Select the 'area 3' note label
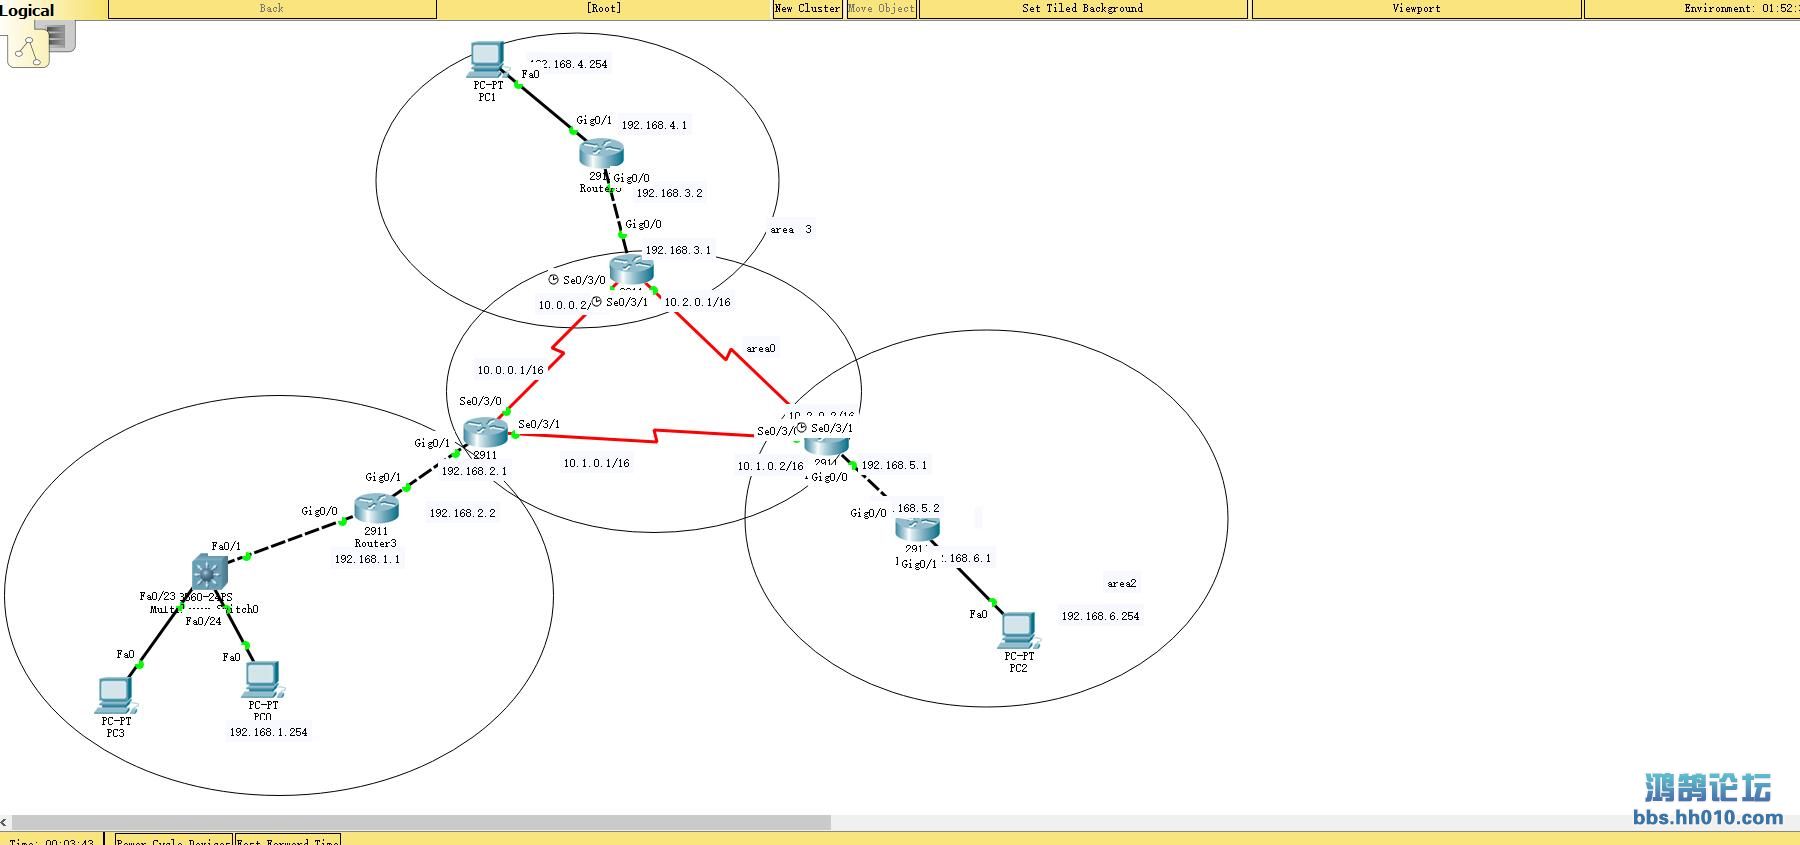Screen dimensions: 1800x845 [x=791, y=230]
